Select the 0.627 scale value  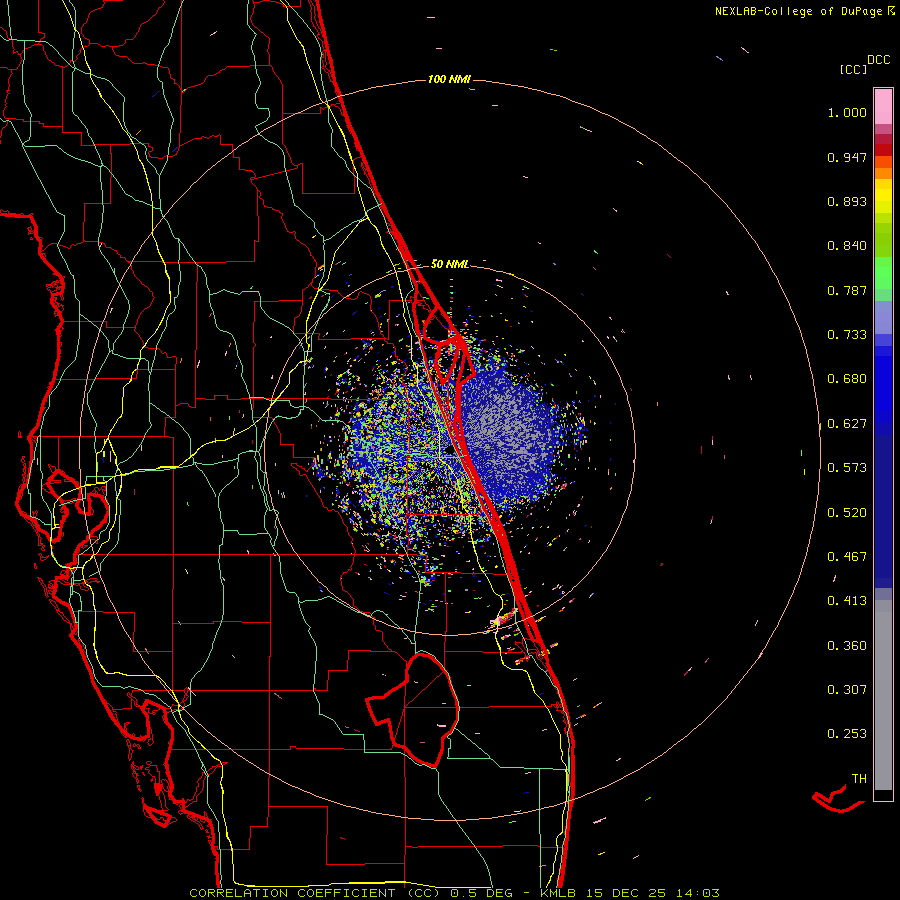click(x=847, y=424)
